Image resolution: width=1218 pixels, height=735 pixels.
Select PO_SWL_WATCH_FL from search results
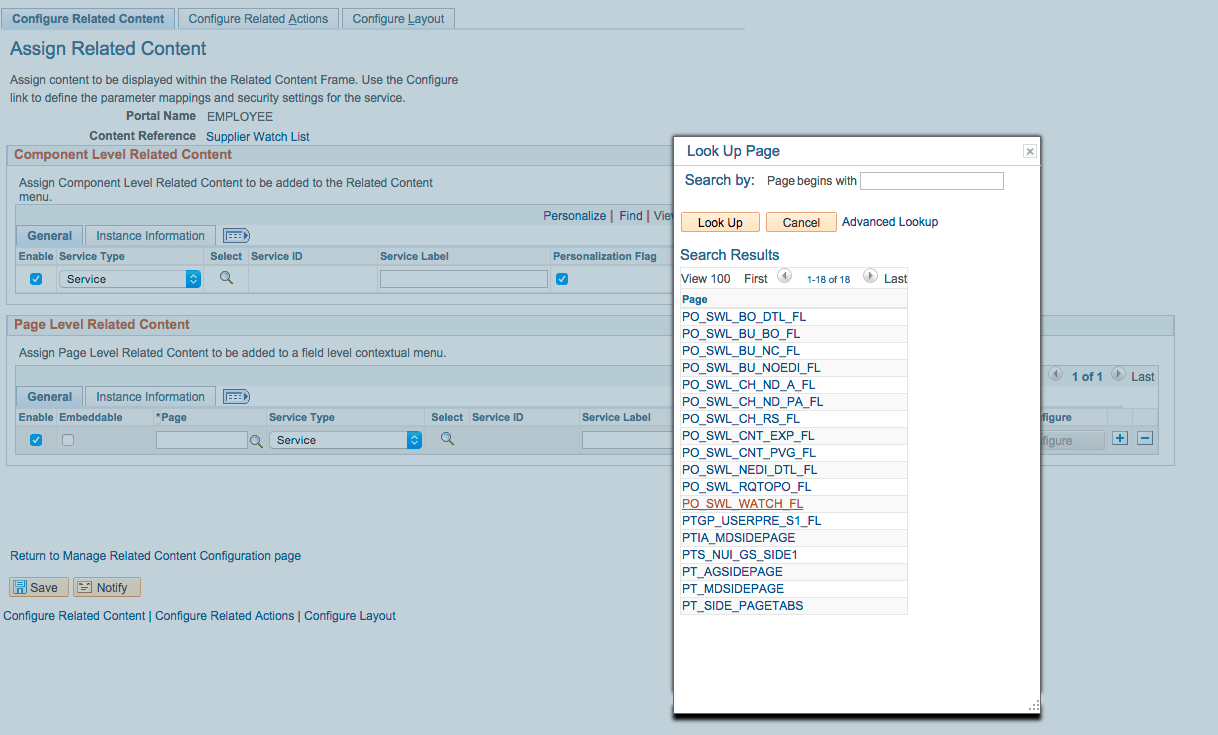(743, 504)
